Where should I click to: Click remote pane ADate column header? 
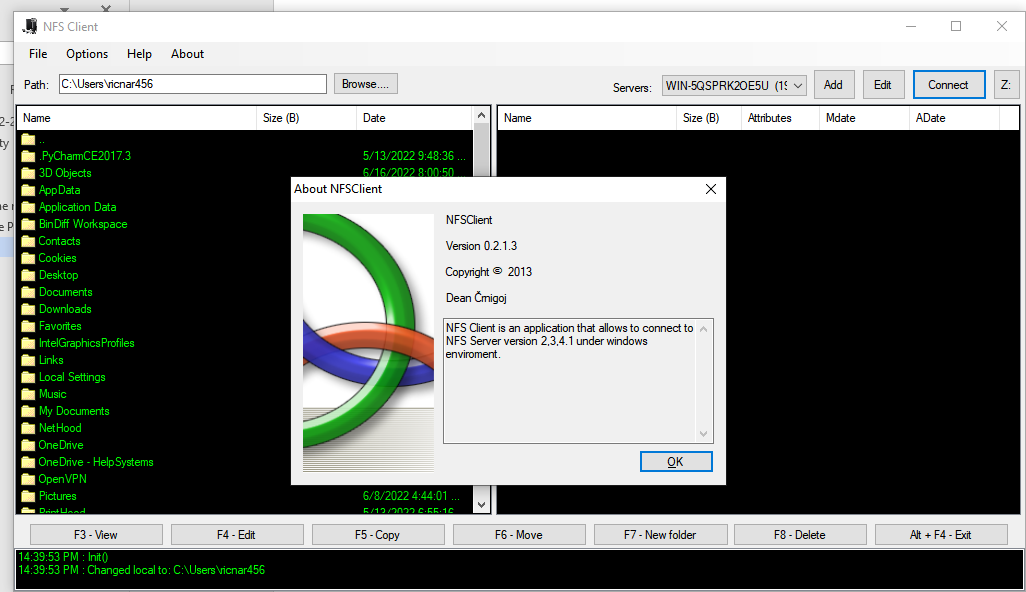[954, 118]
